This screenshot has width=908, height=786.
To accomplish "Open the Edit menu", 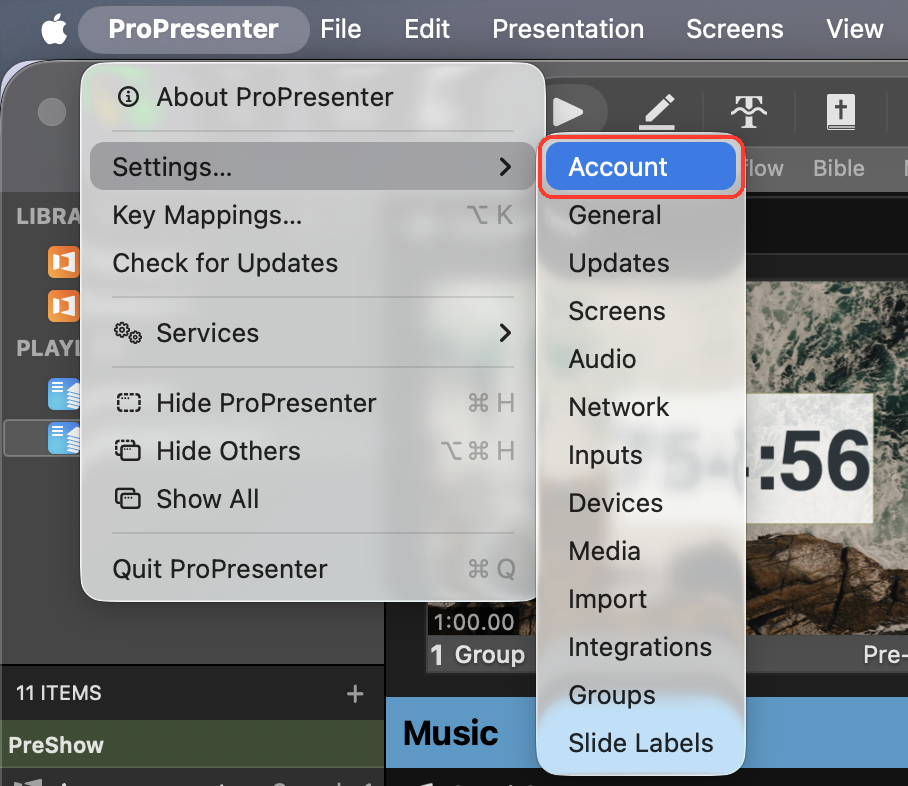I will (427, 29).
